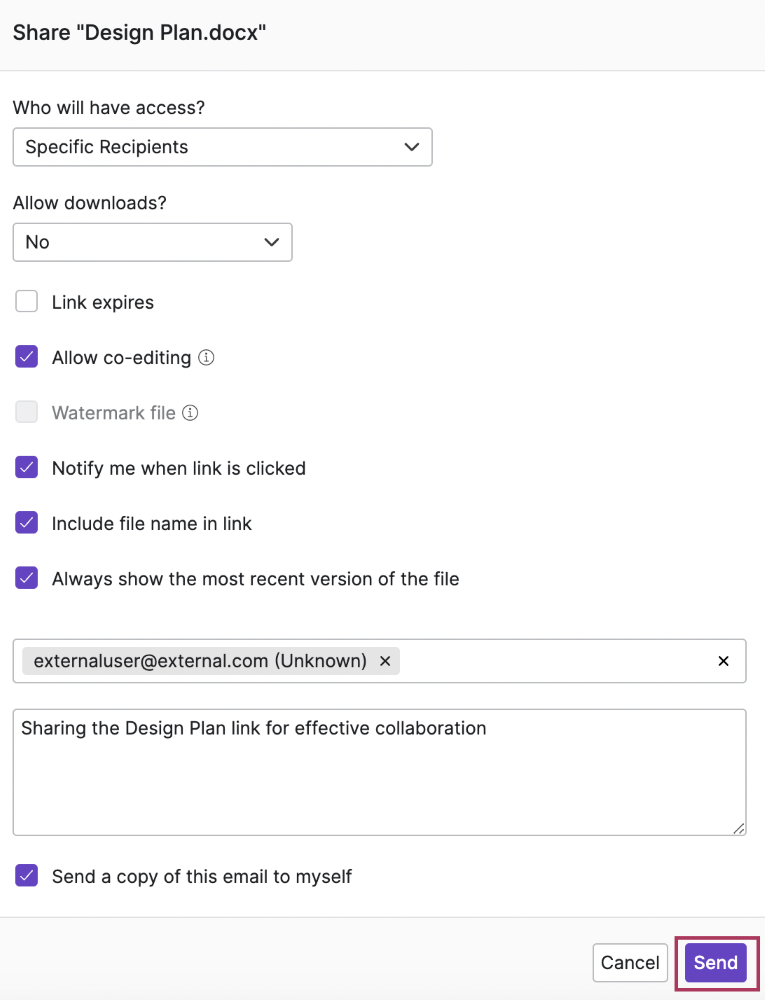Enable the Link expires checkbox

click(27, 302)
